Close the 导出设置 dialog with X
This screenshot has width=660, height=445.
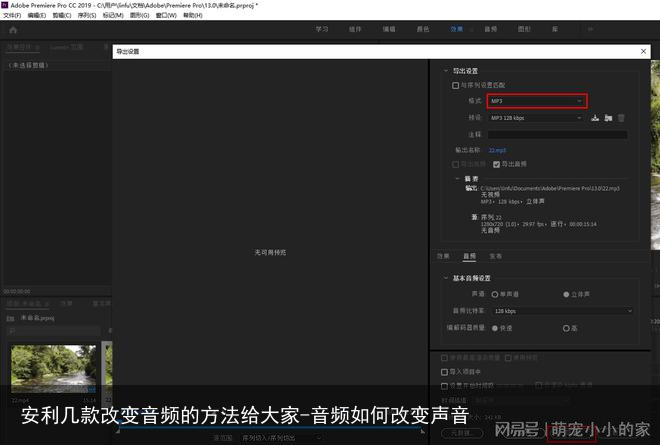(x=643, y=51)
